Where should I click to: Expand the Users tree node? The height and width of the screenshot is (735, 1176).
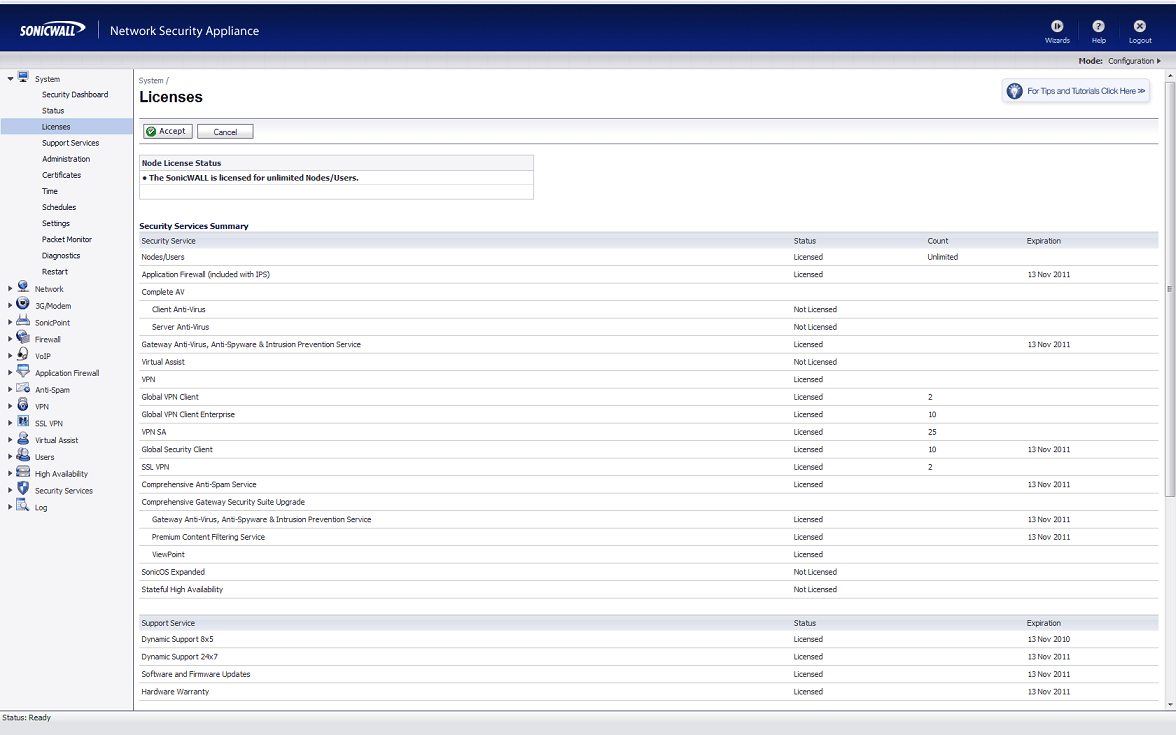[x=10, y=457]
